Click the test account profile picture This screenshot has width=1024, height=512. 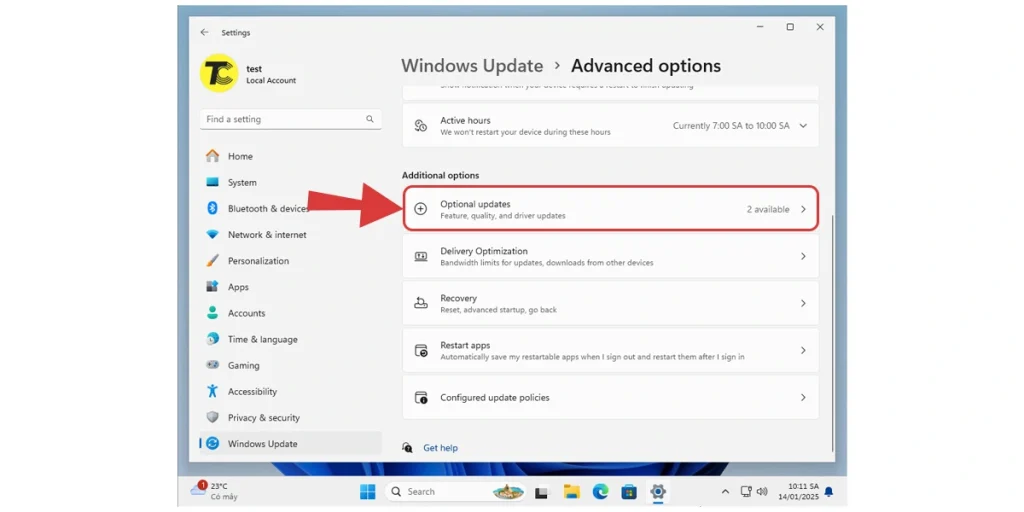tap(218, 74)
